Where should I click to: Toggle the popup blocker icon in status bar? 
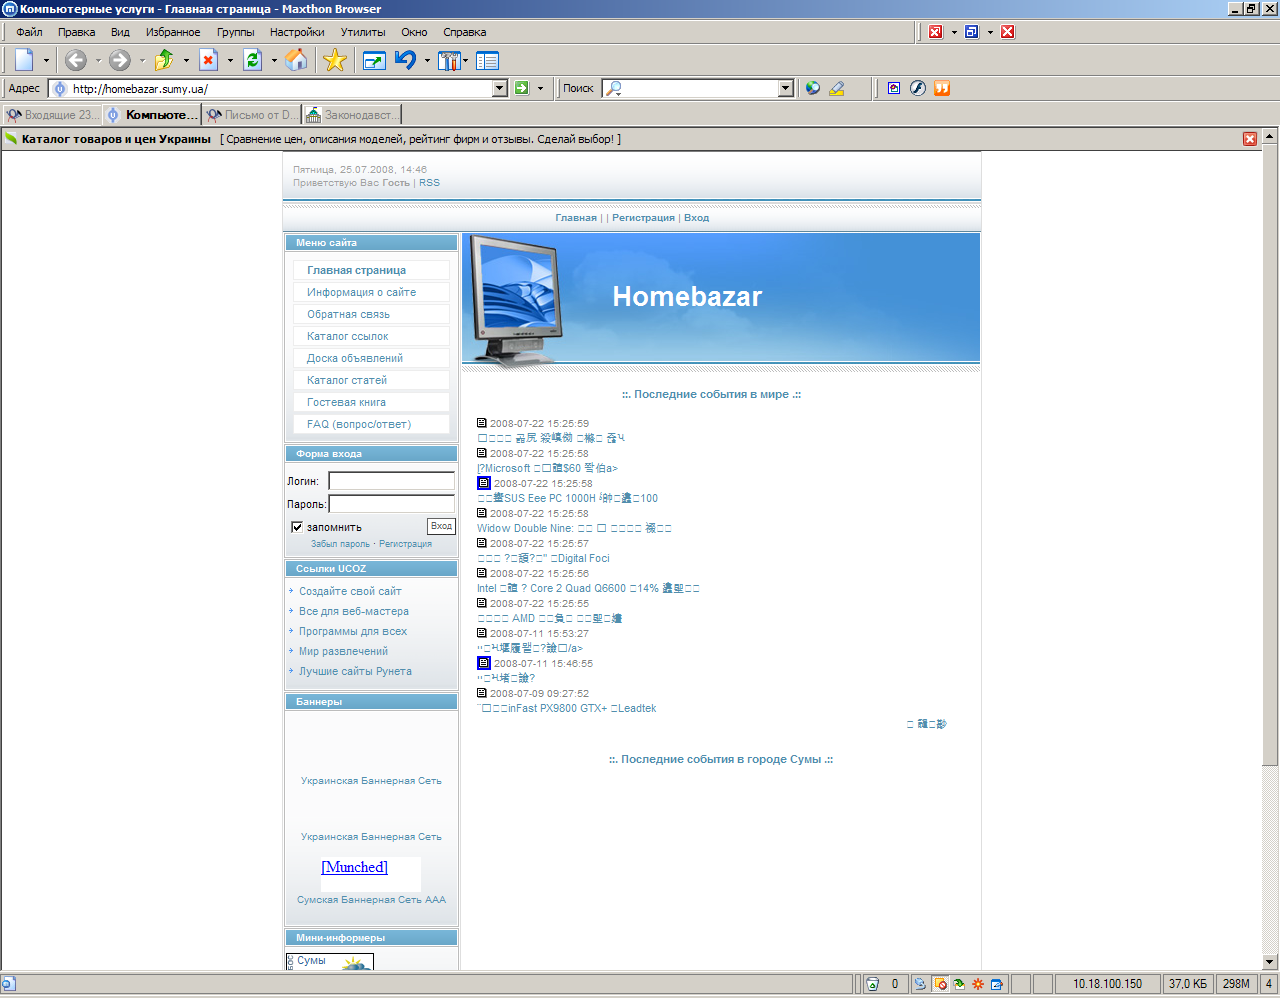pos(940,984)
